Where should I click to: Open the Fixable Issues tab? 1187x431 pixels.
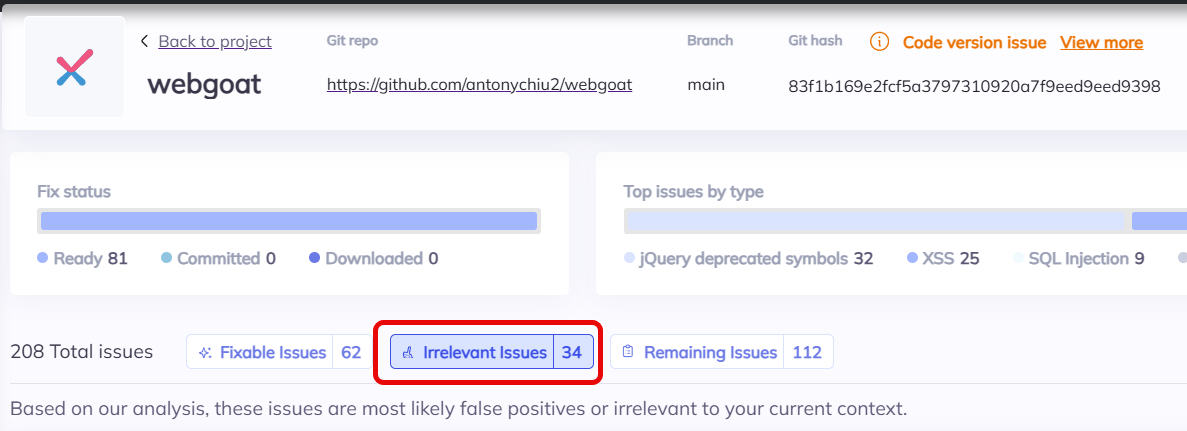coord(273,352)
